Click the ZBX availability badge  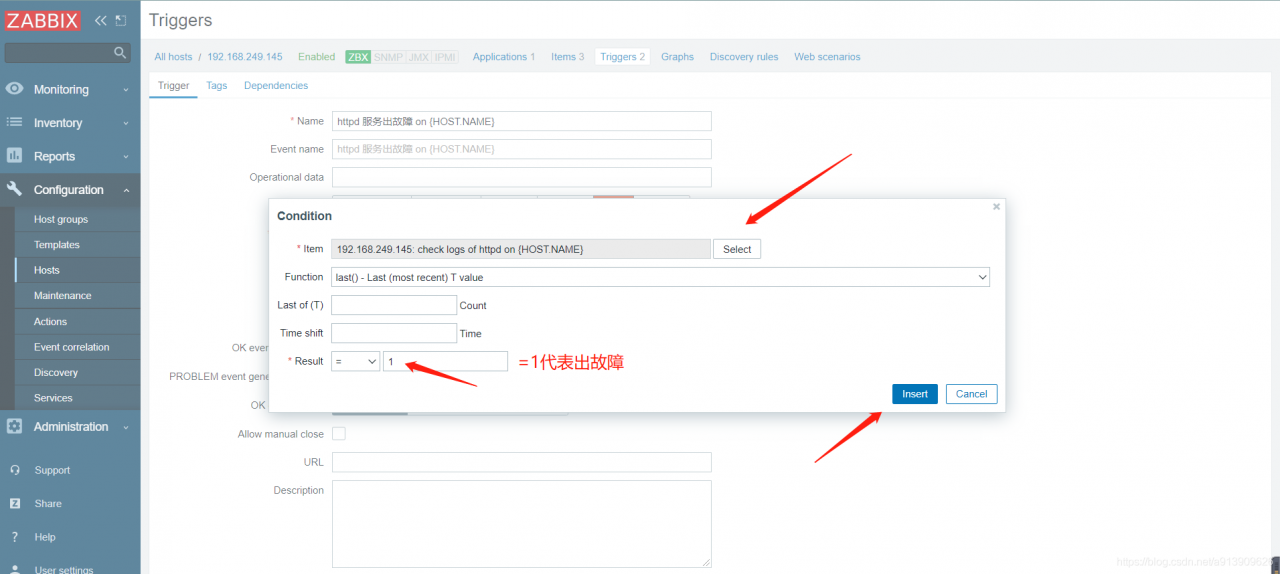pyautogui.click(x=358, y=57)
